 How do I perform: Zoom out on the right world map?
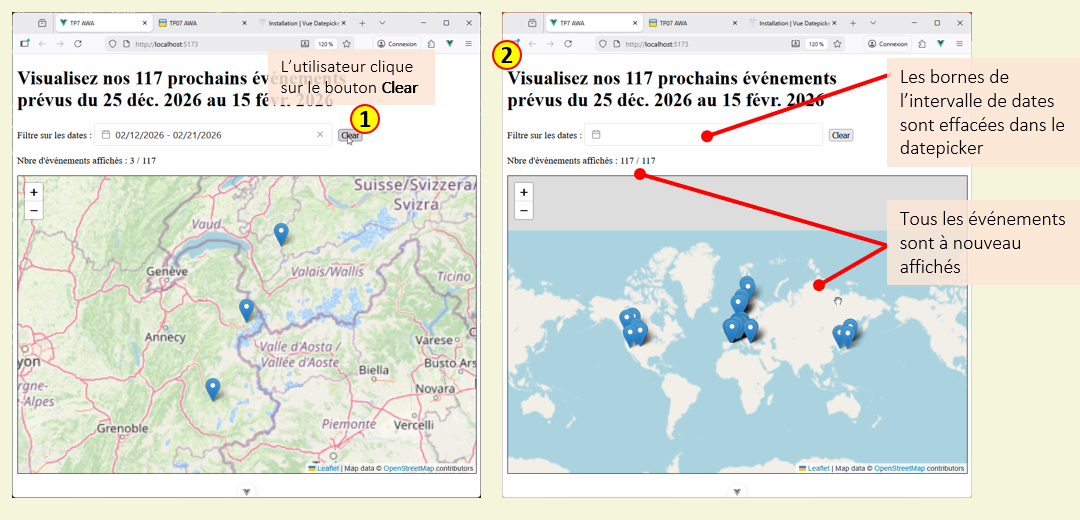[524, 210]
